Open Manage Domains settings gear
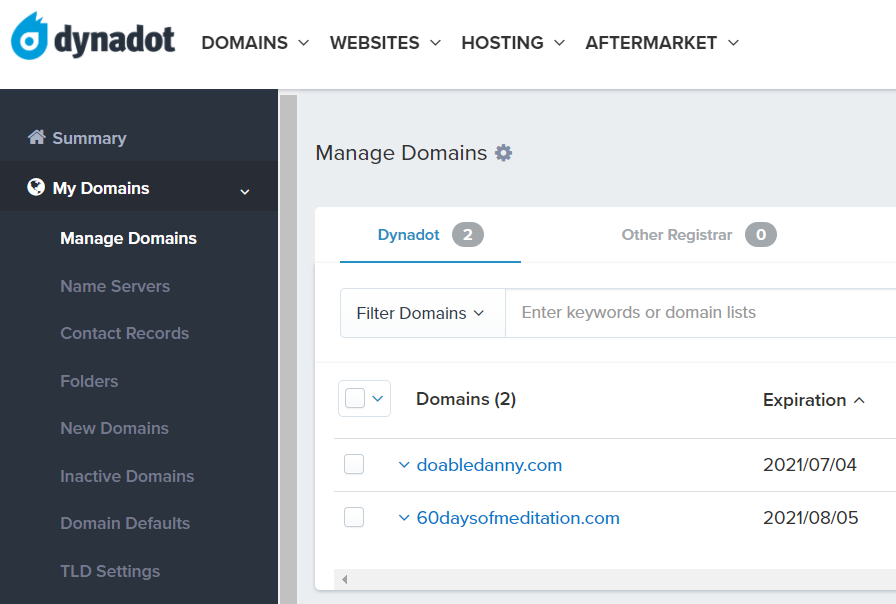896x604 pixels. pos(503,153)
